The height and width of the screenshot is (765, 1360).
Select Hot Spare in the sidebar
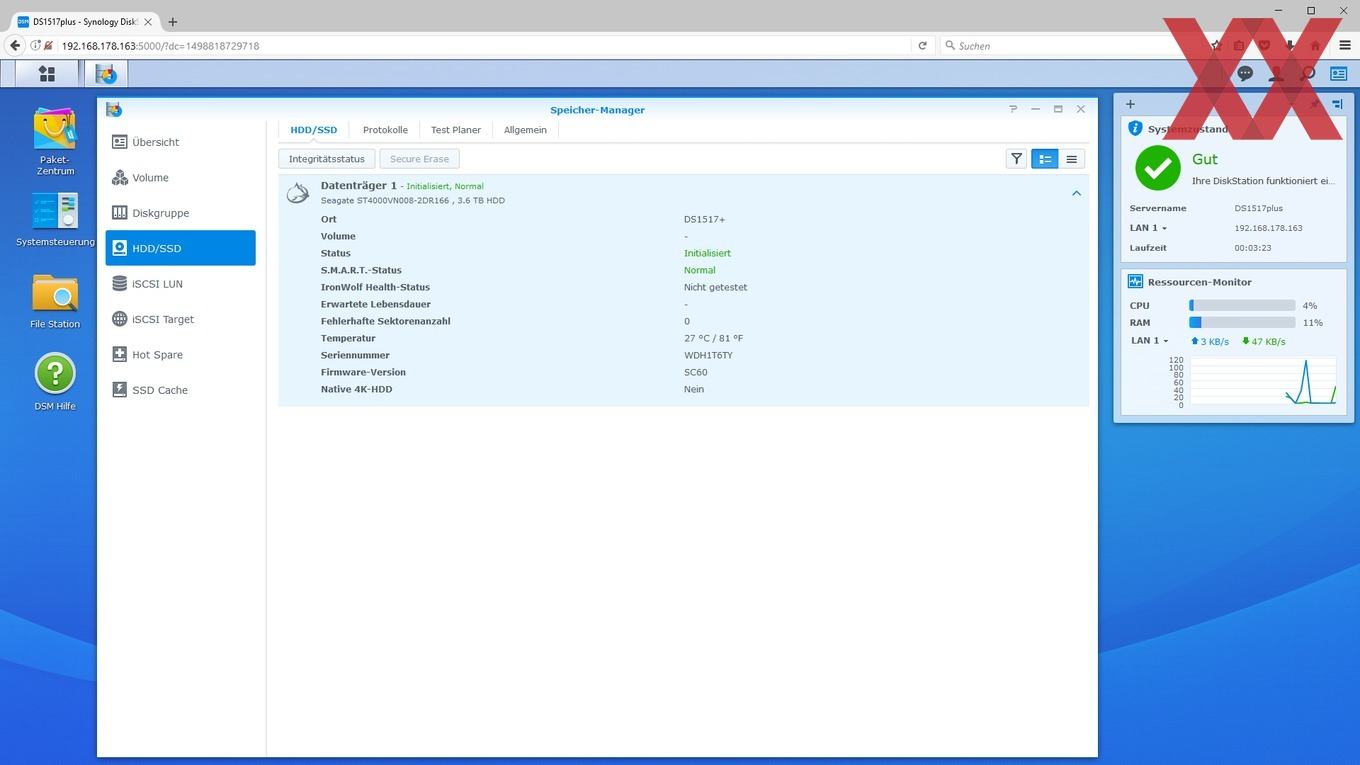point(181,355)
